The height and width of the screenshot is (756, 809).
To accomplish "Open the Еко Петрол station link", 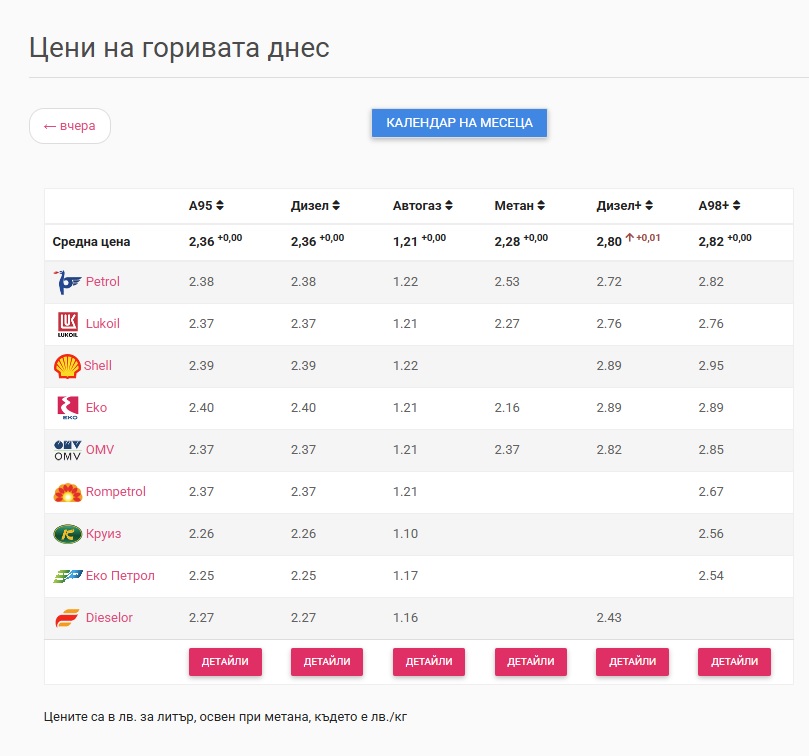I will pos(120,575).
